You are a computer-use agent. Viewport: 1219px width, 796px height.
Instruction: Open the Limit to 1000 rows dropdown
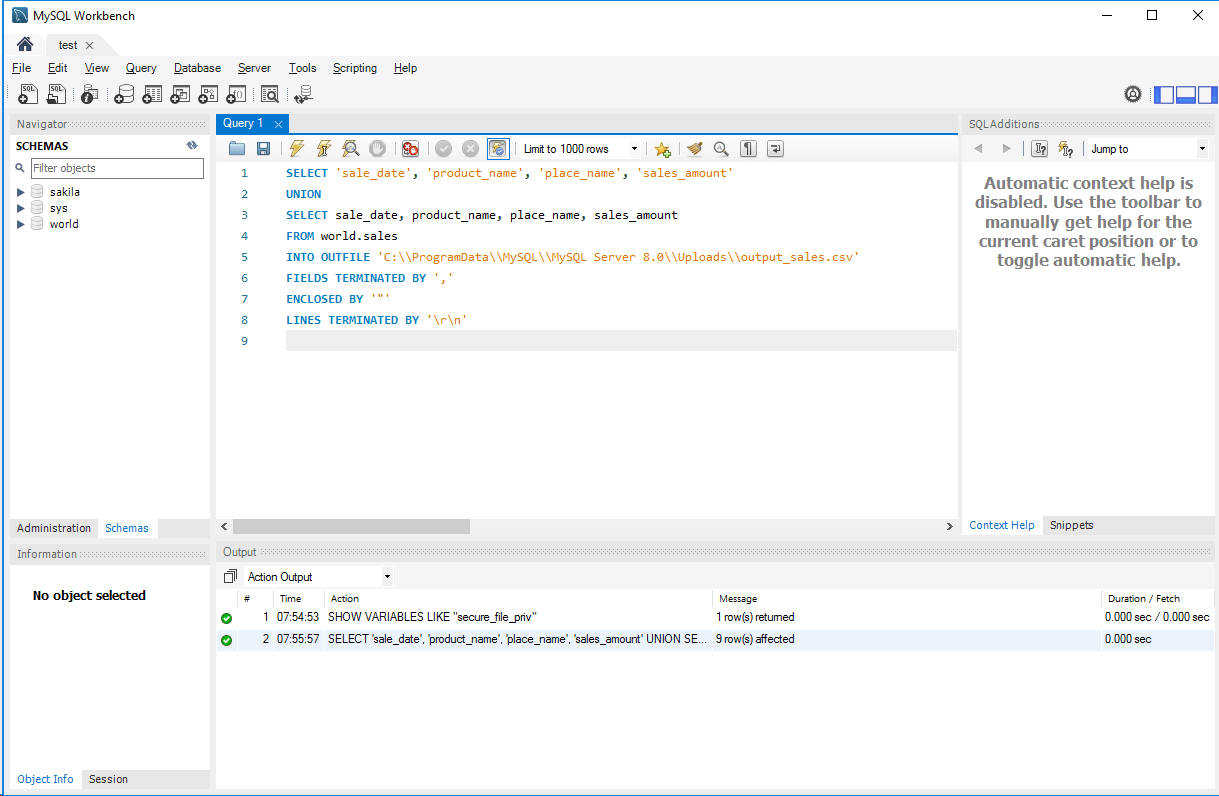[x=581, y=149]
